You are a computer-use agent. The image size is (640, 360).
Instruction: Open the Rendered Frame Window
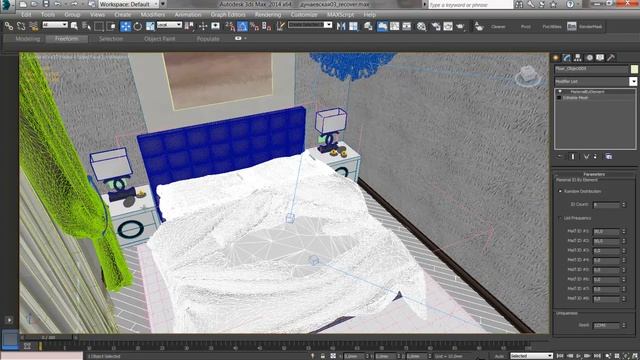(448, 27)
